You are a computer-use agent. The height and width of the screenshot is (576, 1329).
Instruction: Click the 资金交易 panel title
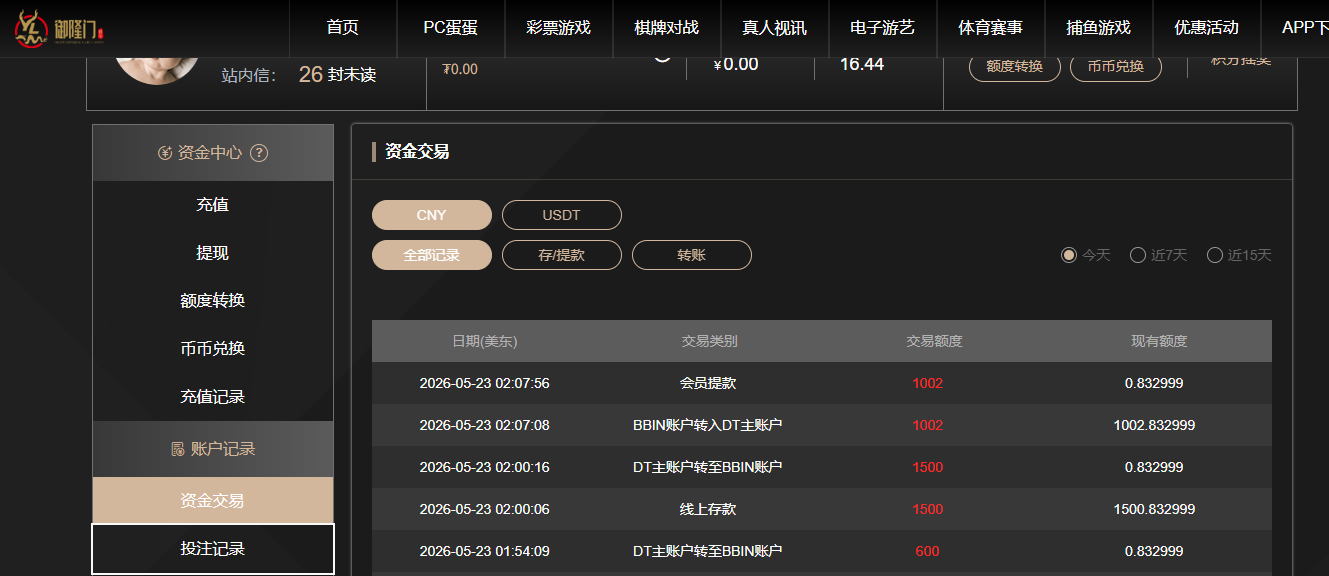(x=417, y=152)
